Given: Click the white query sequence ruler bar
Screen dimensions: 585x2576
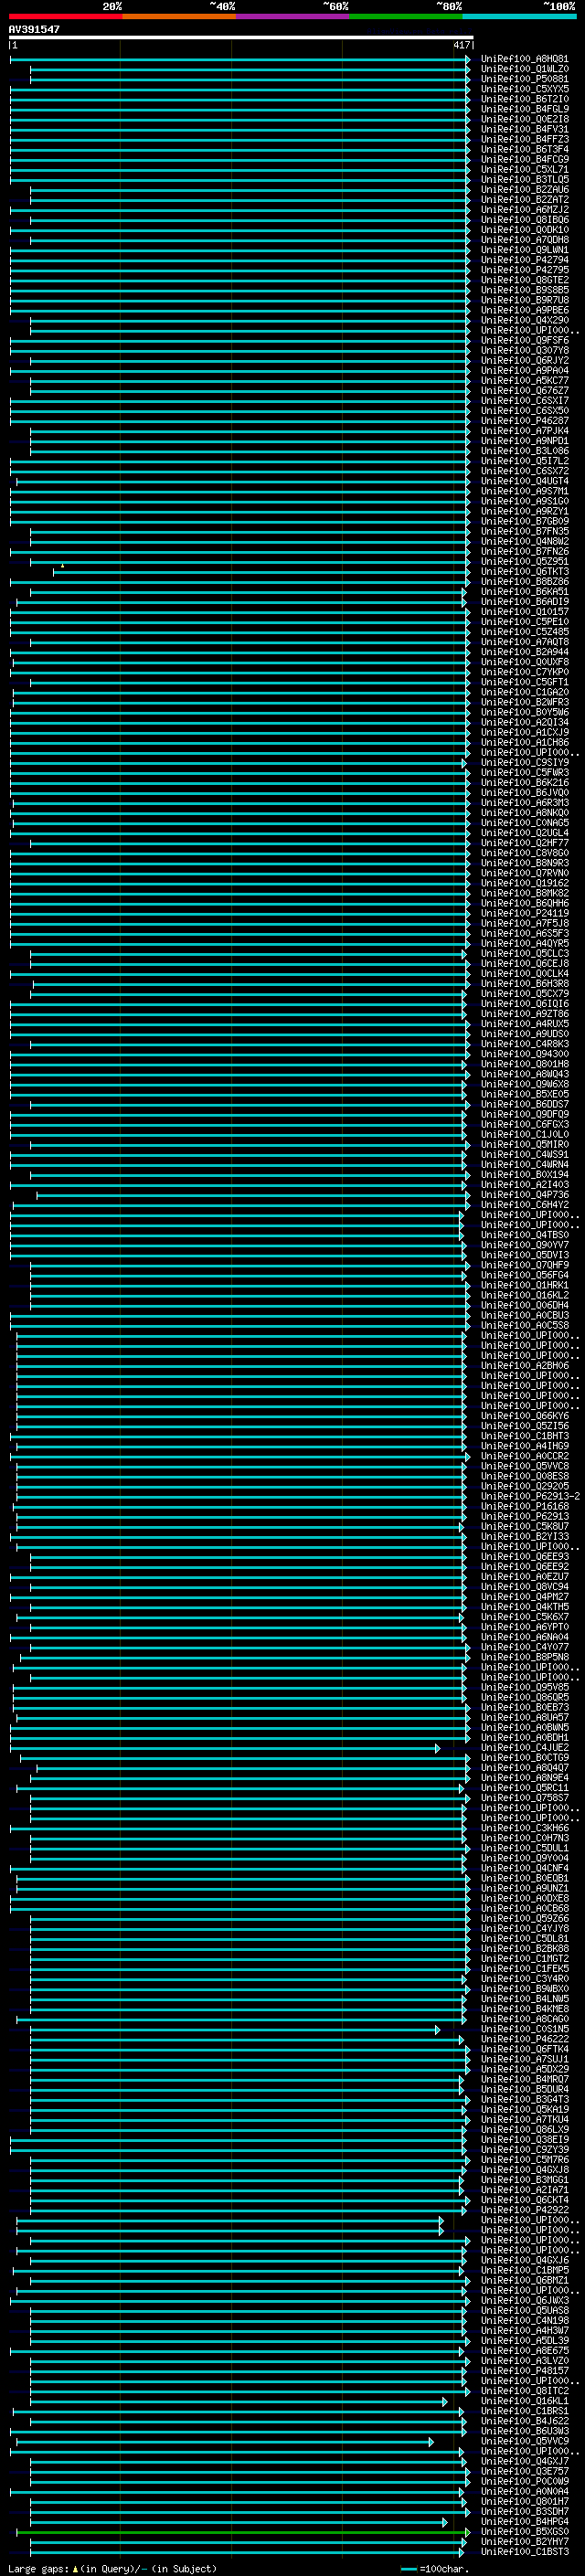Looking at the screenshot, I should pyautogui.click(x=240, y=38).
